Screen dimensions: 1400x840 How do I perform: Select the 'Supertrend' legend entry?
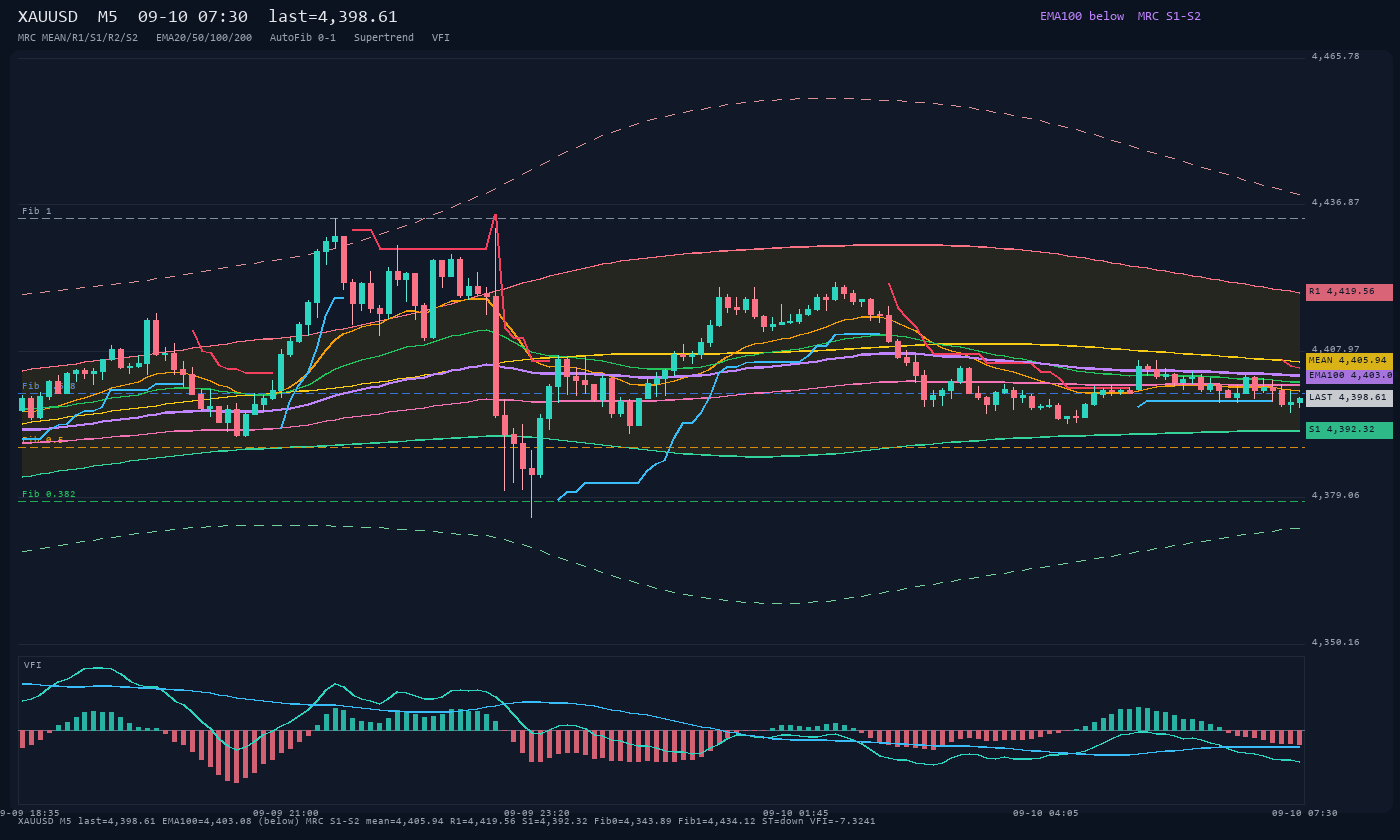[383, 37]
